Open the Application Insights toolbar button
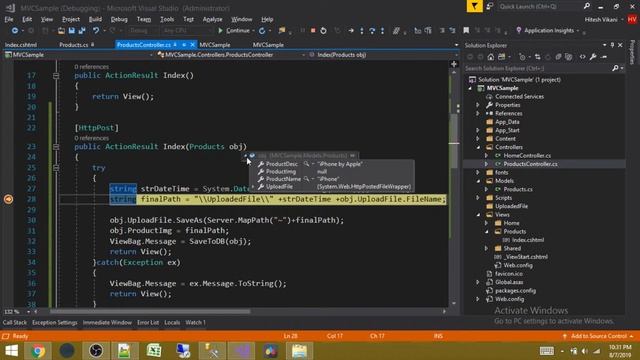The image size is (640, 360). coord(548,31)
